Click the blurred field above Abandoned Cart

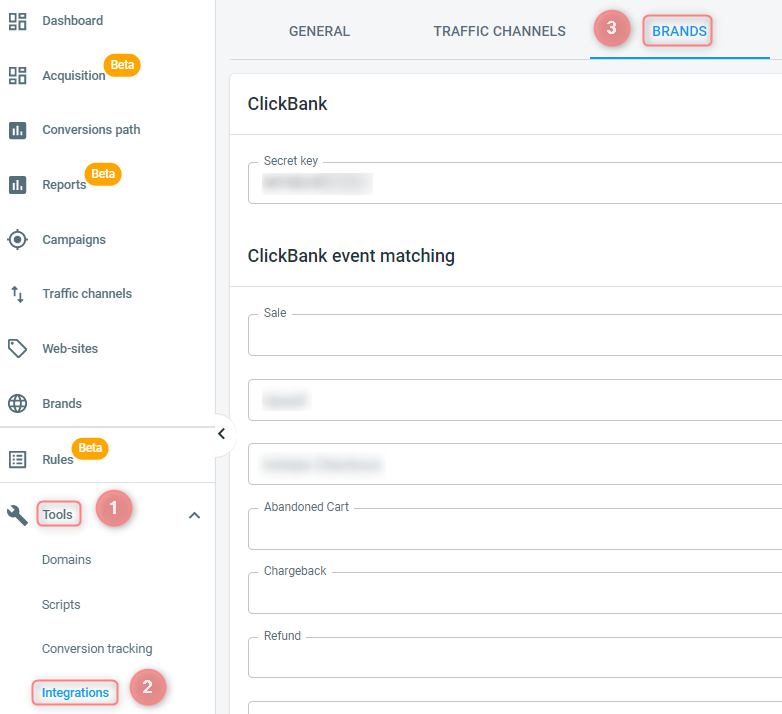coord(515,464)
